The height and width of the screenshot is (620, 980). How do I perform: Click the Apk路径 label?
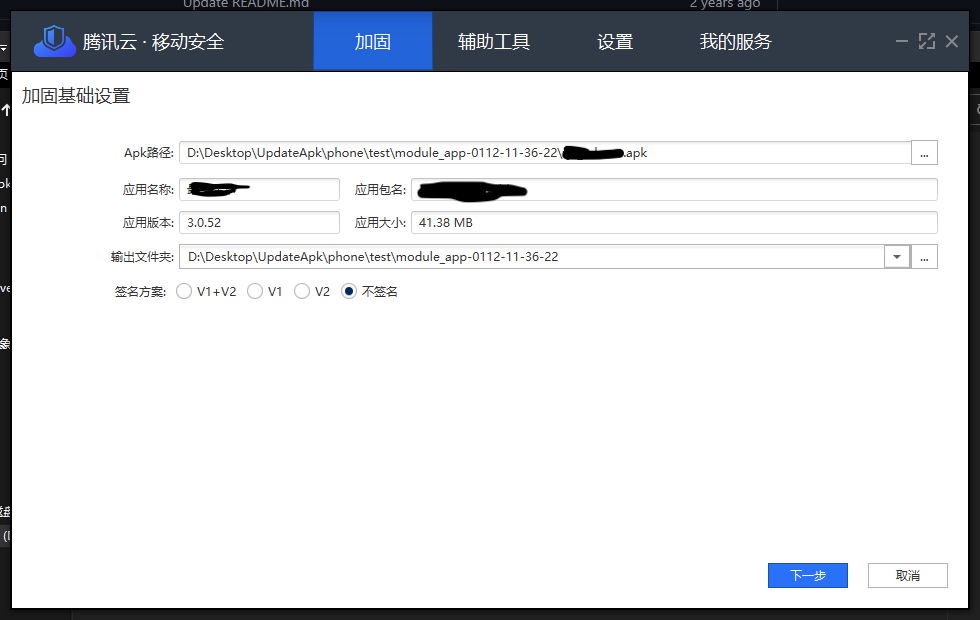pyautogui.click(x=149, y=153)
